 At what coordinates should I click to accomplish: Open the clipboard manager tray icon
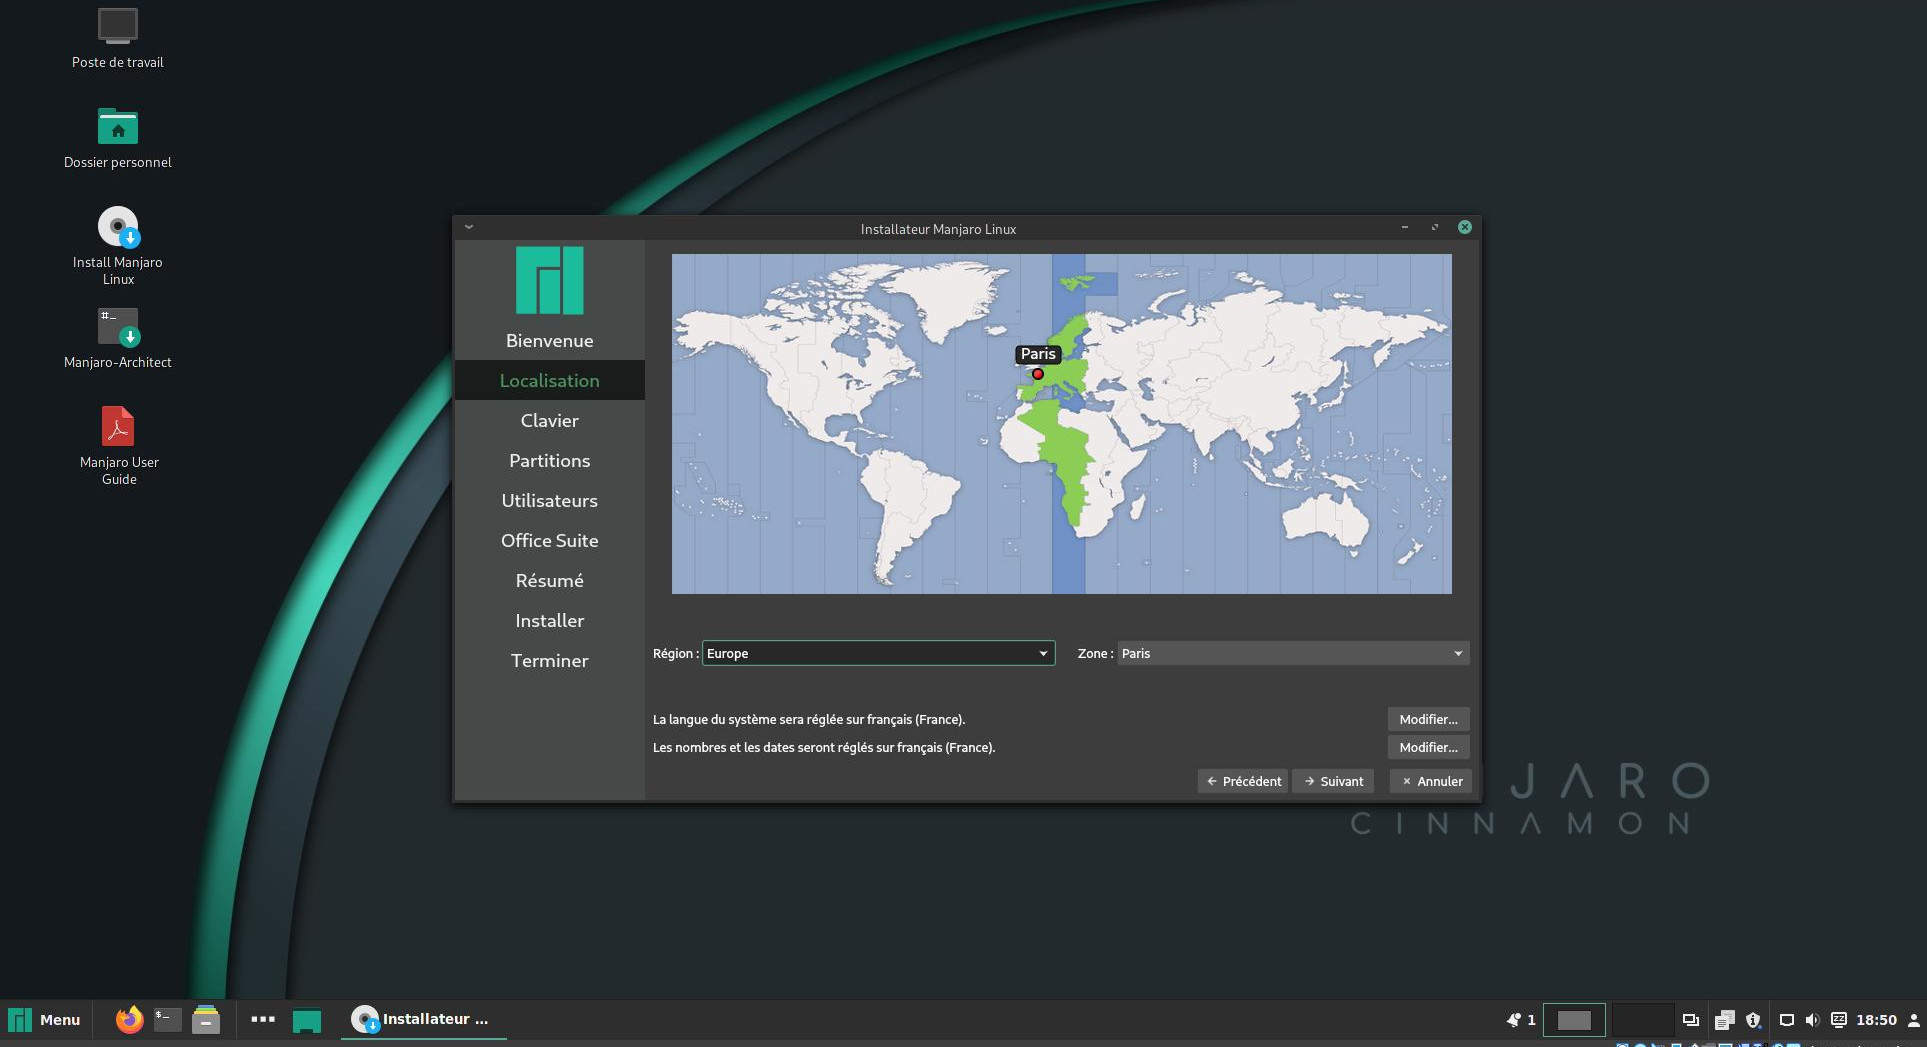click(1724, 1020)
